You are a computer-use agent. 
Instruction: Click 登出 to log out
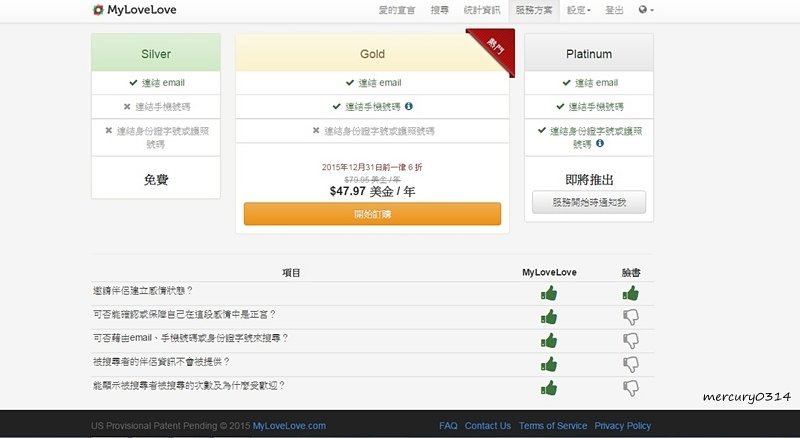614,10
